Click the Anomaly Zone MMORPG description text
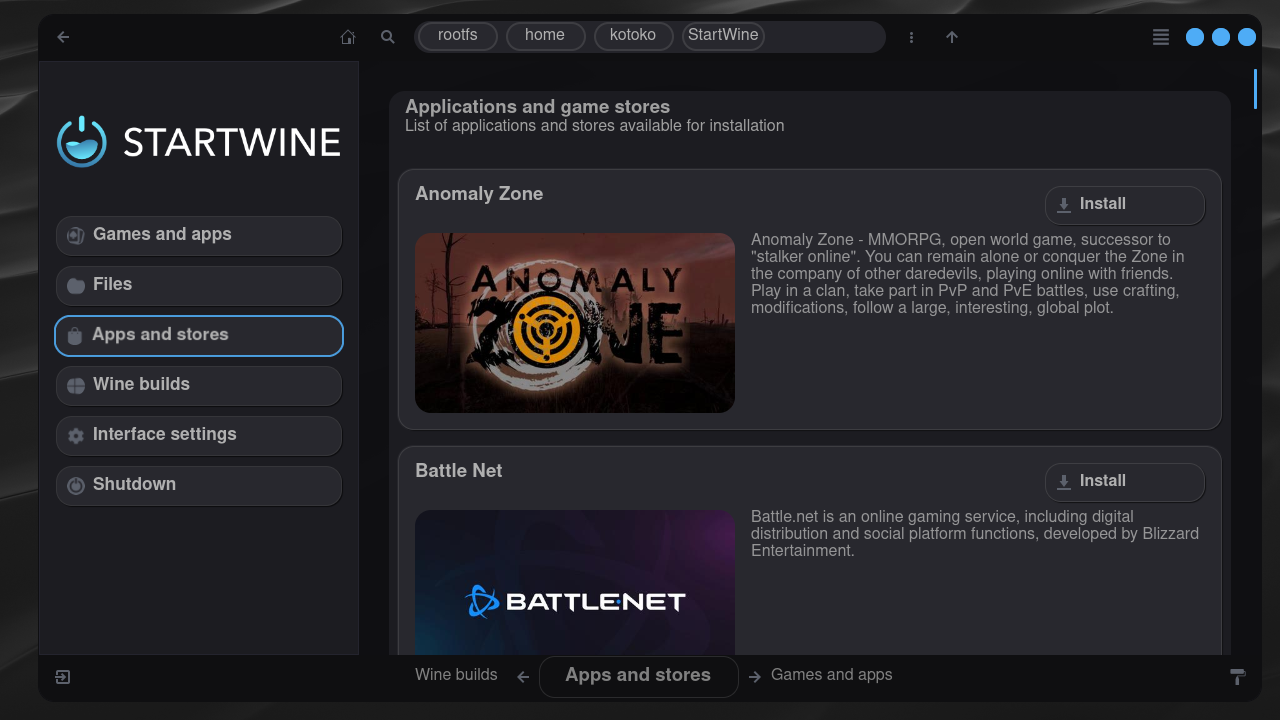Viewport: 1280px width, 720px height. (968, 274)
